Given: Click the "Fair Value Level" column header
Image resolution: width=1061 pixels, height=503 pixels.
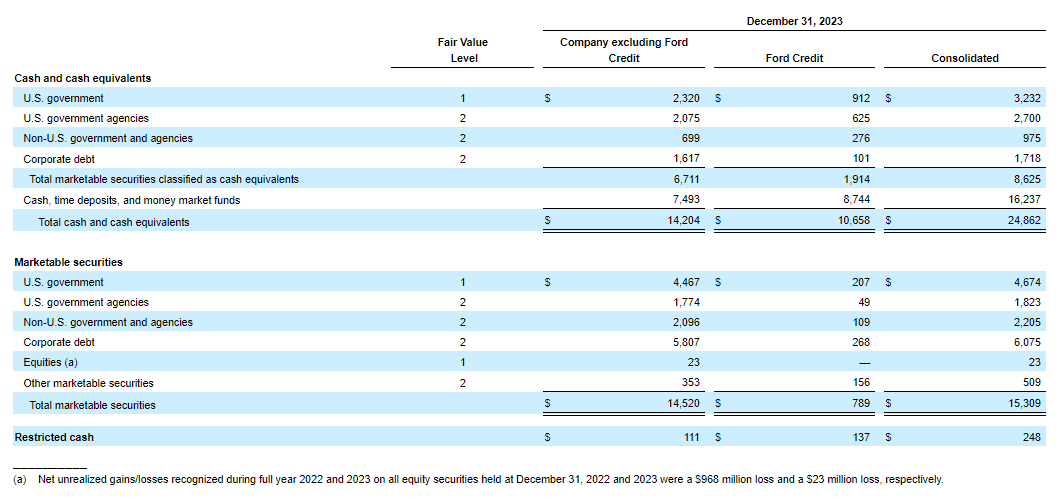Looking at the screenshot, I should click(463, 50).
